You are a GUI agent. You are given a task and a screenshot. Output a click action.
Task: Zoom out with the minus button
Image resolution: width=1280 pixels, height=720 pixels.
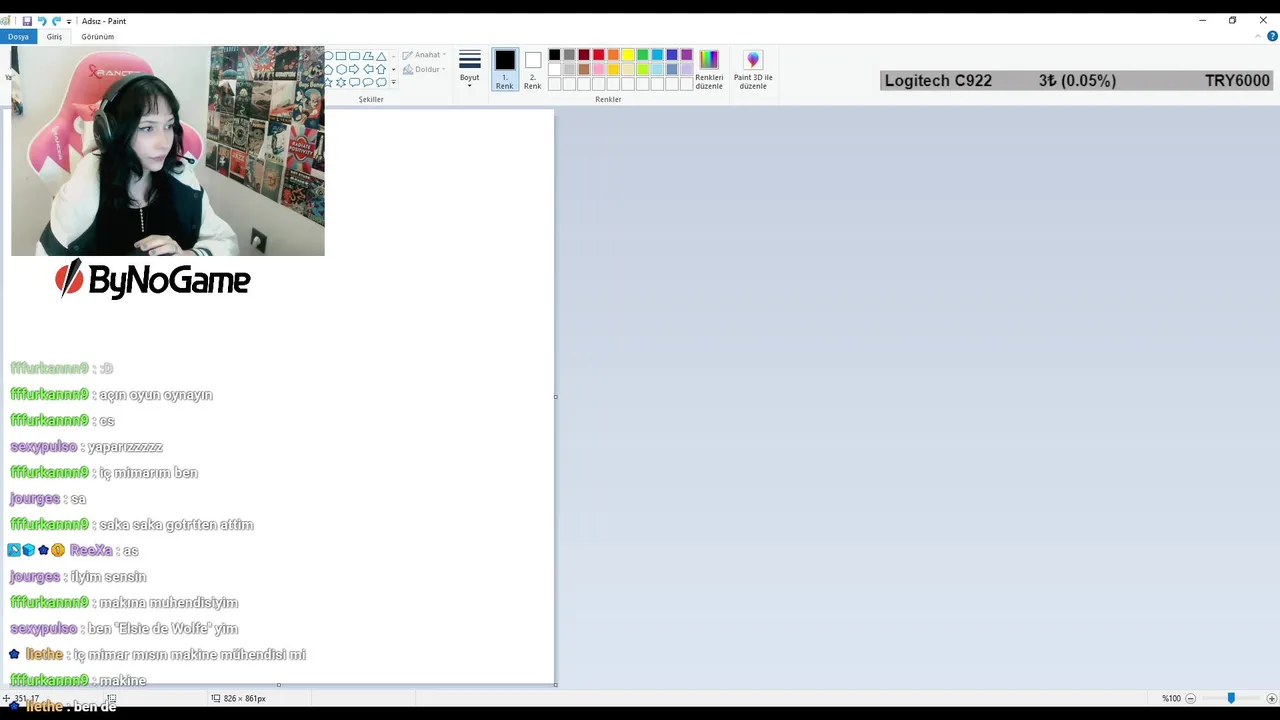[1190, 698]
